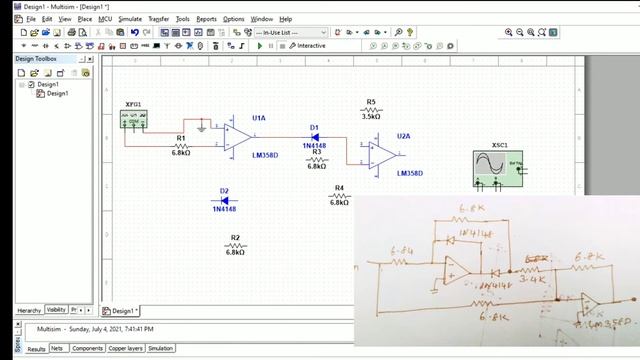This screenshot has height=360, width=640.
Task: Toggle the Spreadsheet View icon
Action: [x=176, y=32]
